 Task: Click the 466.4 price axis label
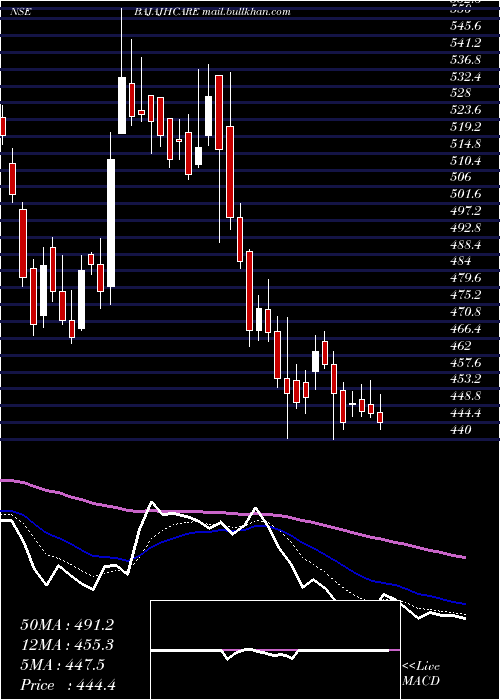pyautogui.click(x=466, y=329)
